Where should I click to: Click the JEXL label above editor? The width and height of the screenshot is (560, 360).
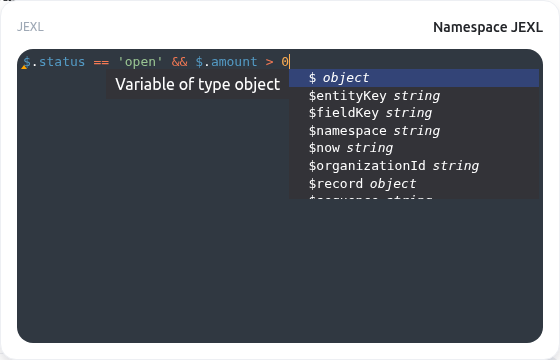[x=30, y=27]
